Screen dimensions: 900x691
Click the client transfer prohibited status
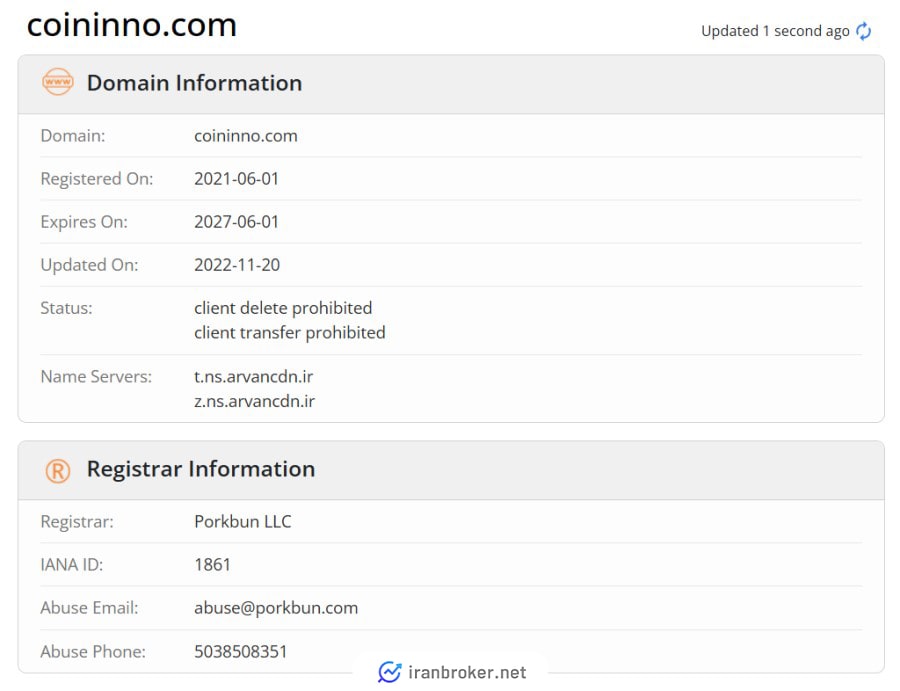point(290,333)
